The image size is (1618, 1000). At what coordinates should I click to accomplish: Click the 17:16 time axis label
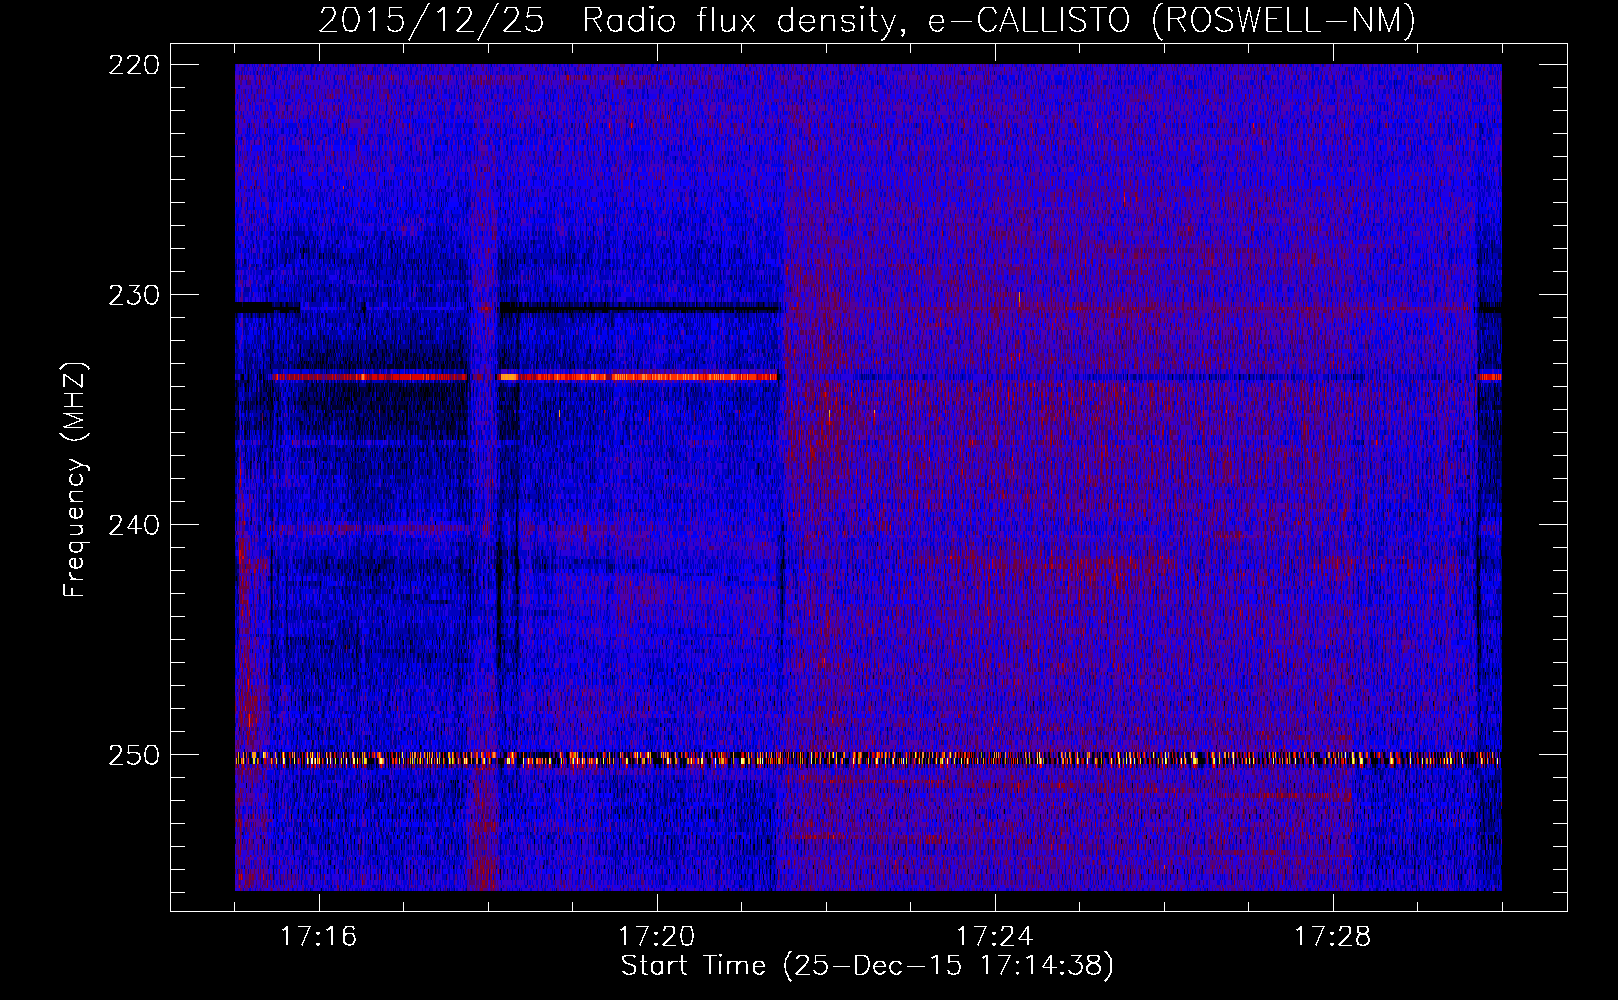[x=318, y=937]
